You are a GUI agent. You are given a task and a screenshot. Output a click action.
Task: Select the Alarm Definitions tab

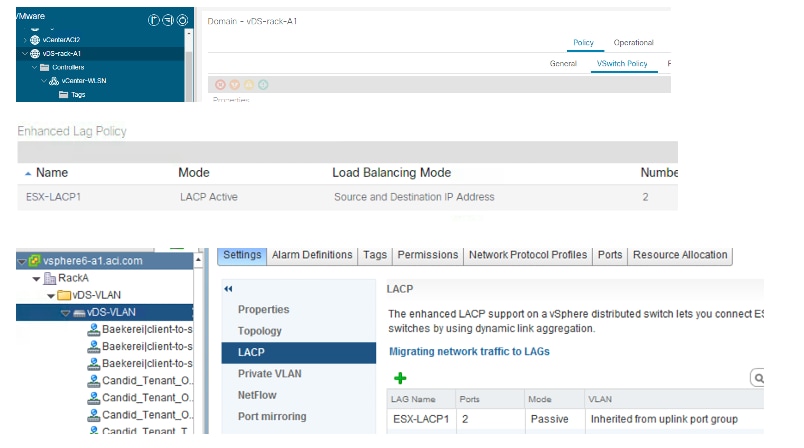click(312, 255)
